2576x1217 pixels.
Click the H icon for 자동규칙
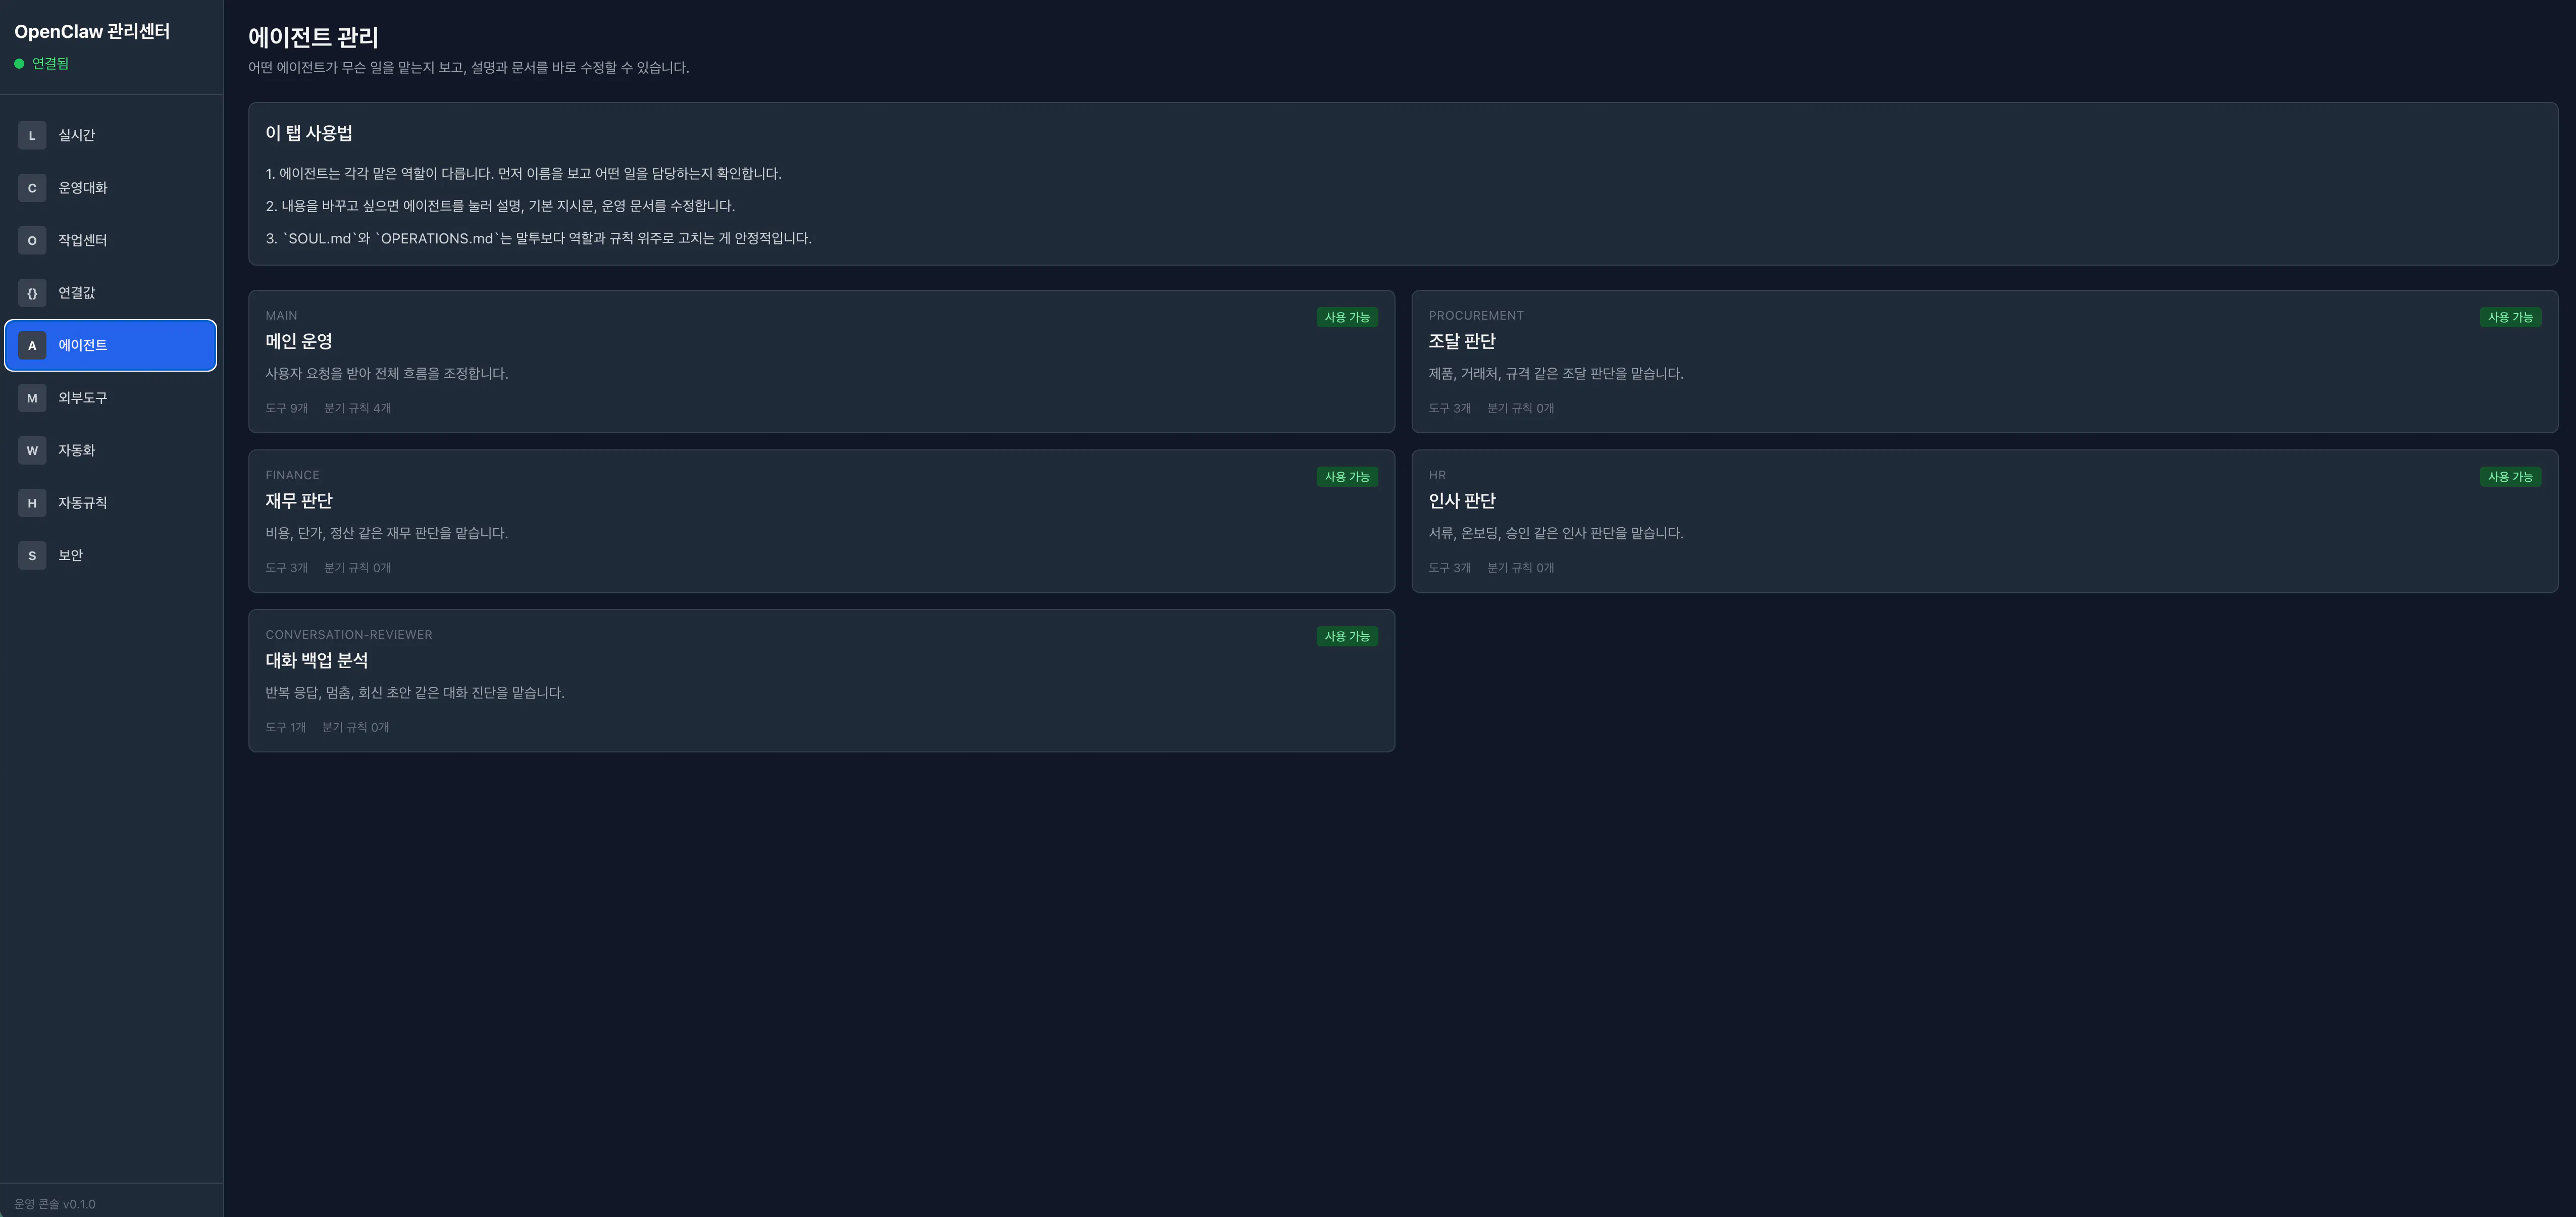(x=32, y=503)
